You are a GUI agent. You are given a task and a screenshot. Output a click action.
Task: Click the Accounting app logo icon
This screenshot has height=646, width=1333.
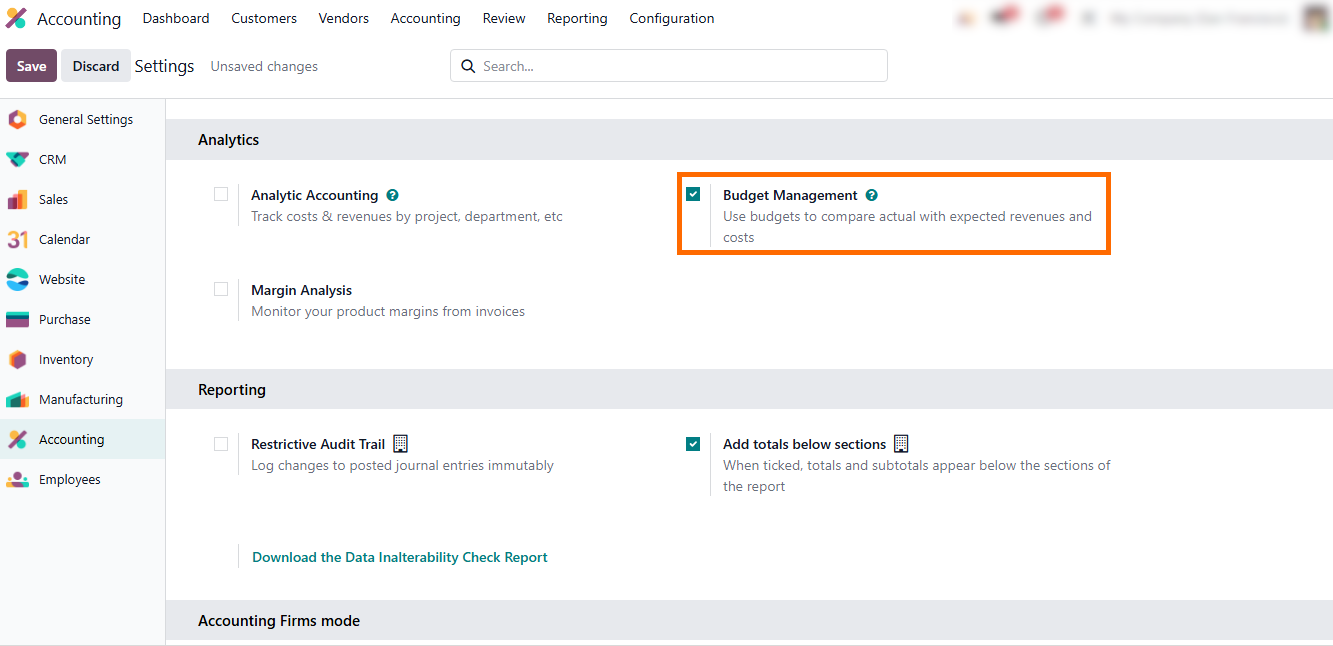(16, 19)
